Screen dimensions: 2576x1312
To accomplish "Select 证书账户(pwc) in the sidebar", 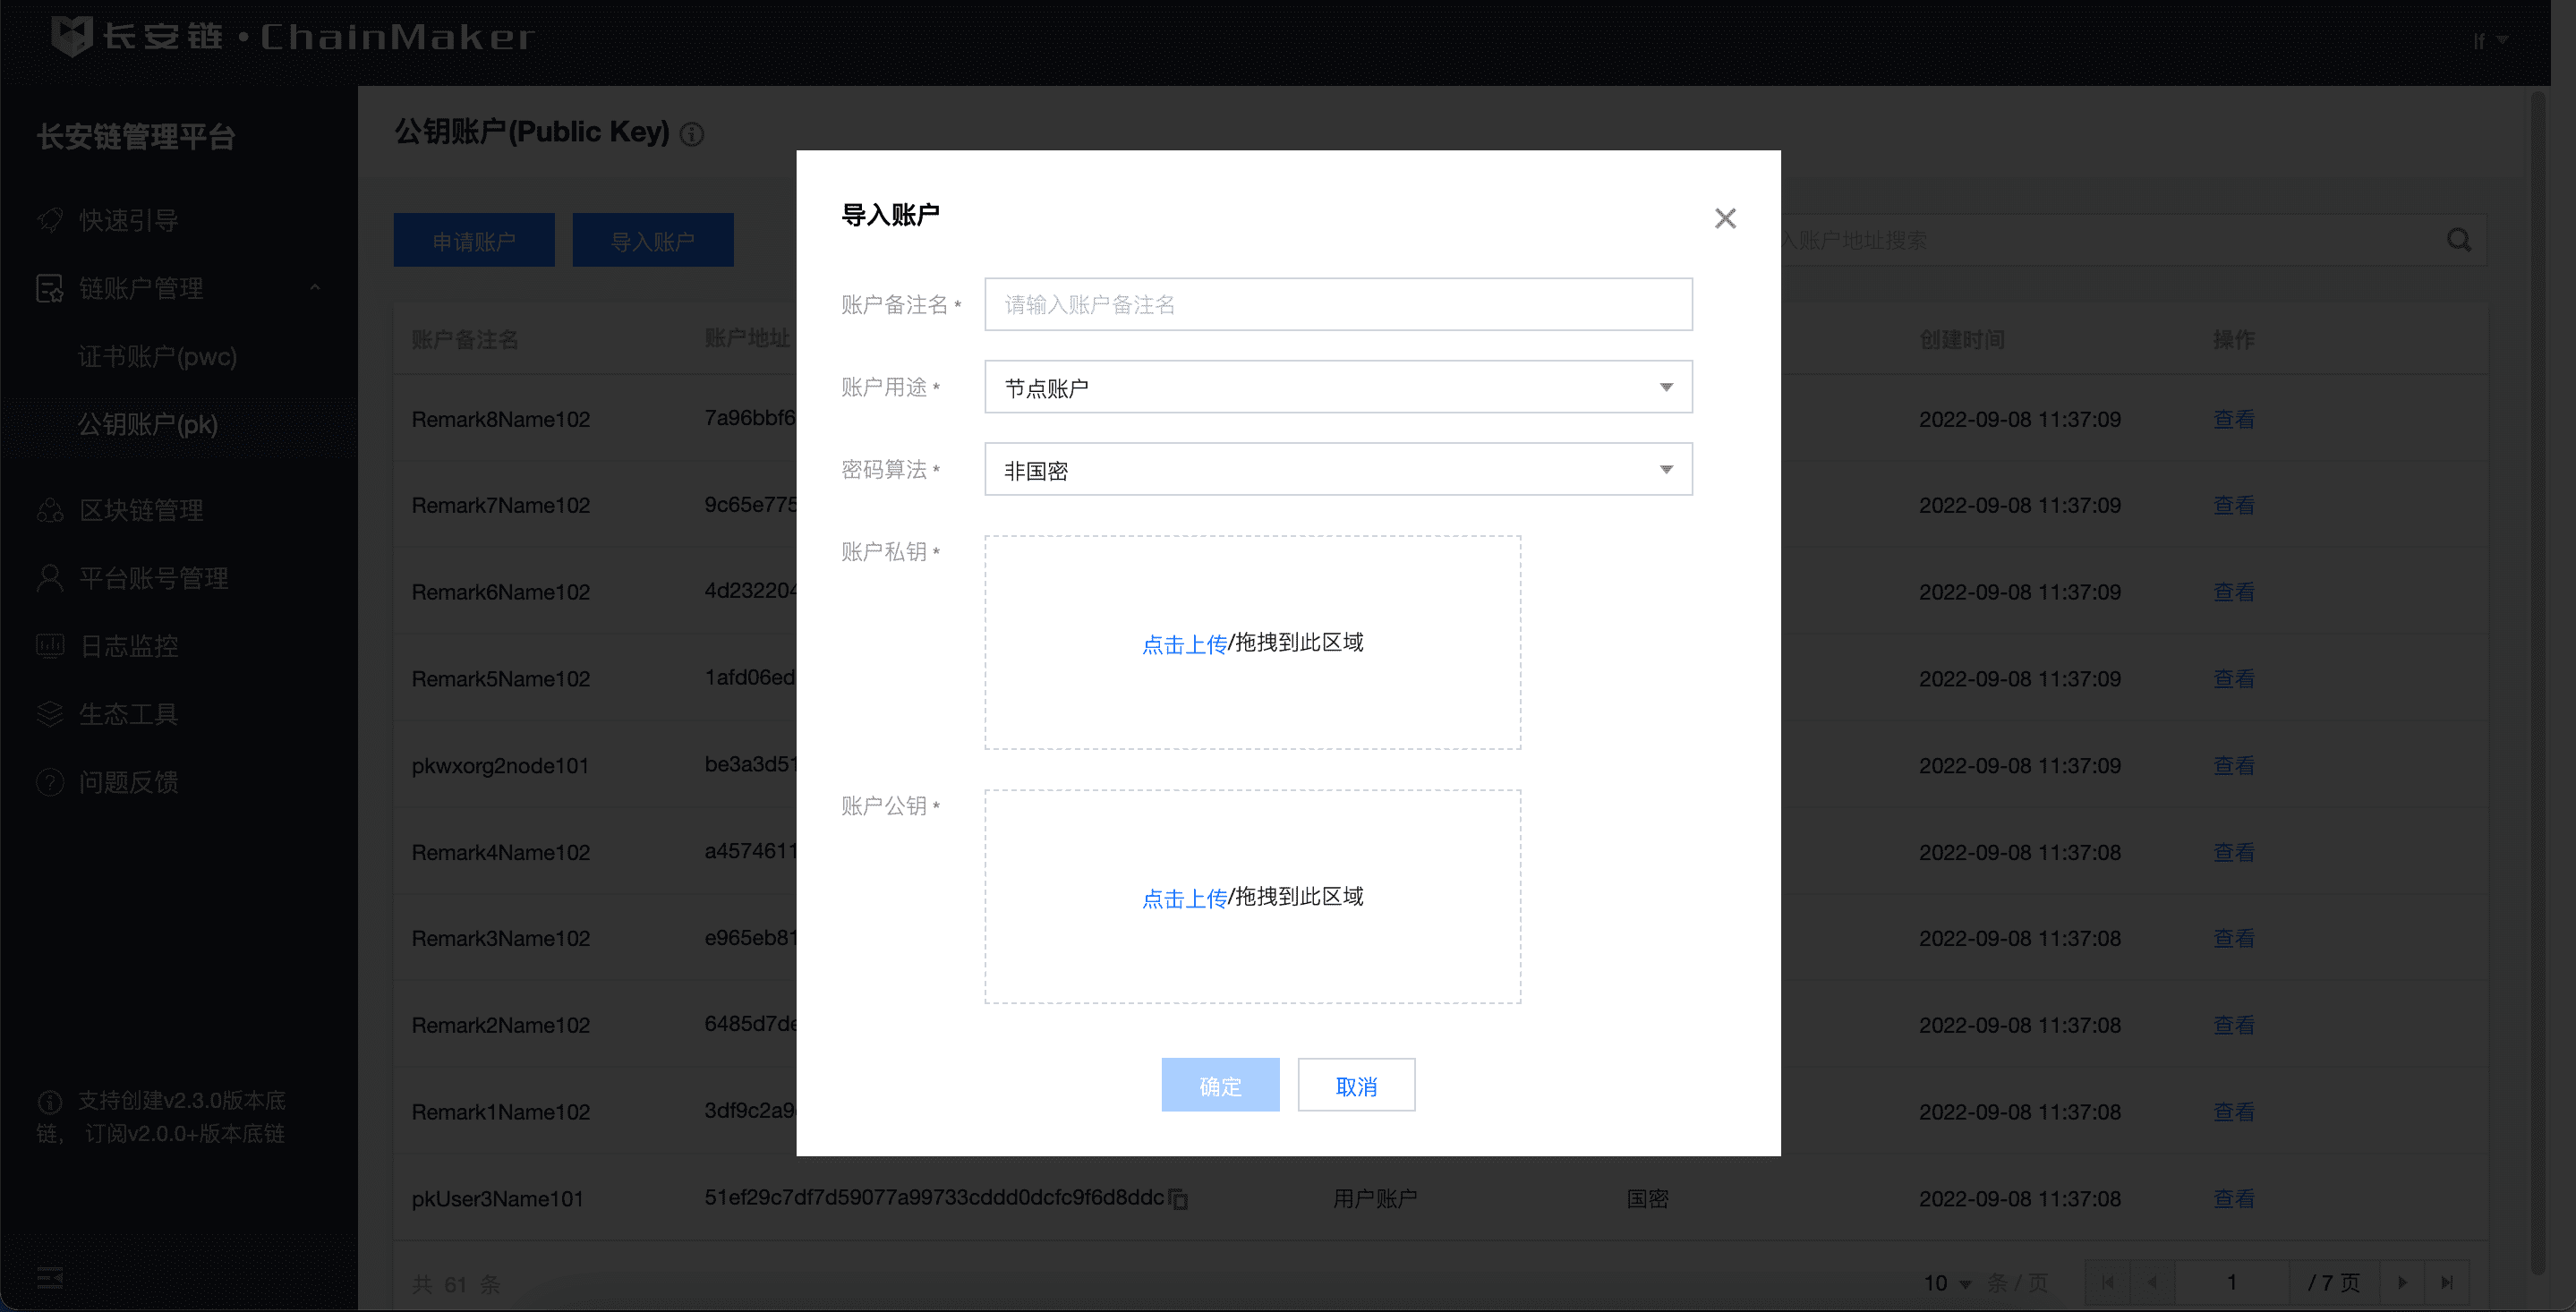I will click(x=157, y=356).
